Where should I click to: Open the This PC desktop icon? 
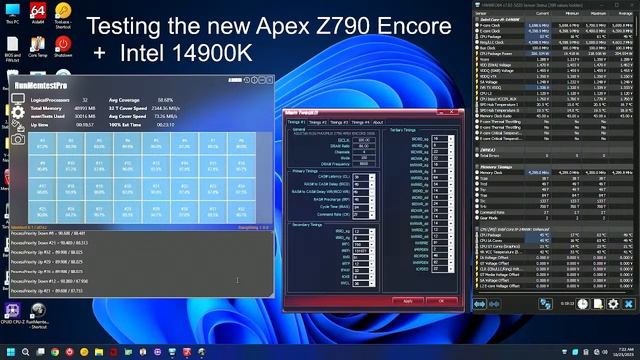(x=13, y=13)
